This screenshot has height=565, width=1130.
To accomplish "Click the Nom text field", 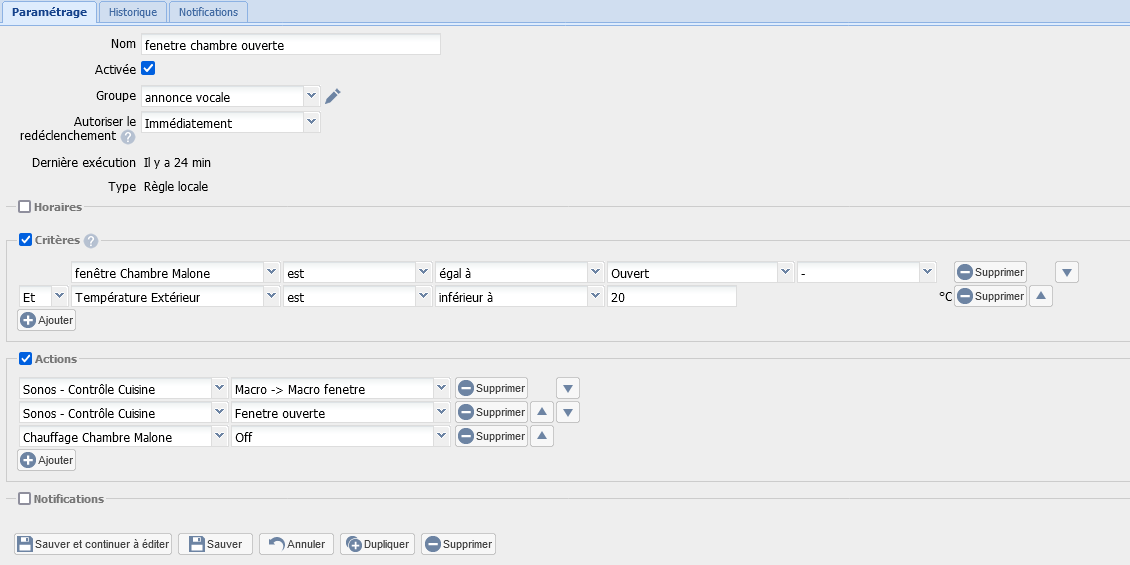I will click(290, 45).
